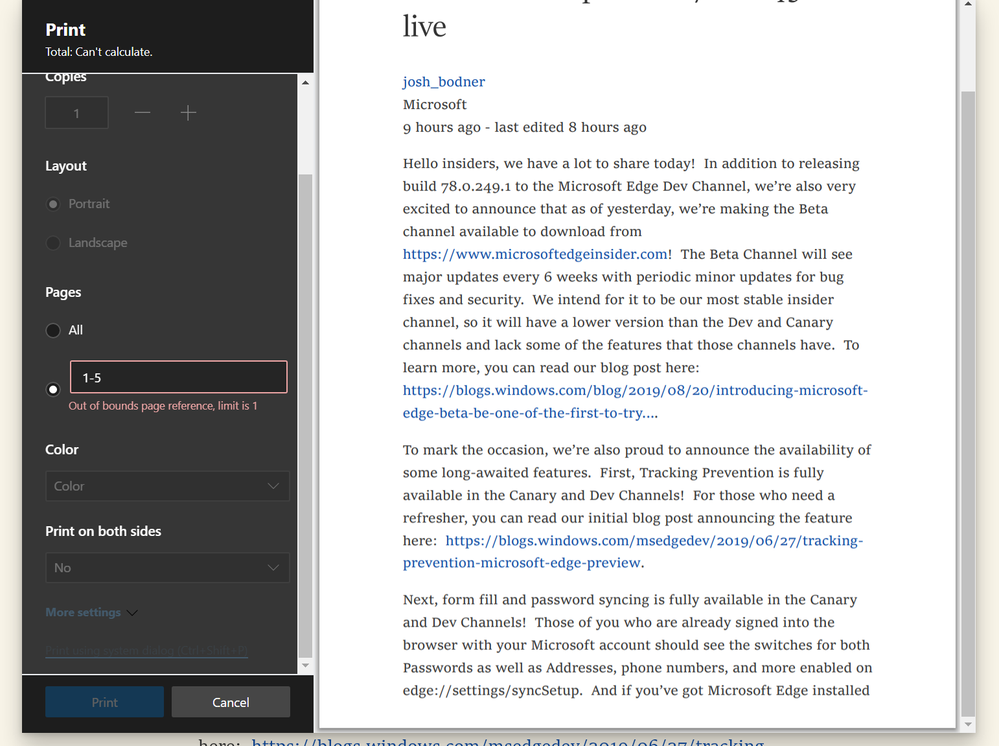The image size is (999, 746).
Task: Click the Print dialog title
Action: tap(66, 29)
